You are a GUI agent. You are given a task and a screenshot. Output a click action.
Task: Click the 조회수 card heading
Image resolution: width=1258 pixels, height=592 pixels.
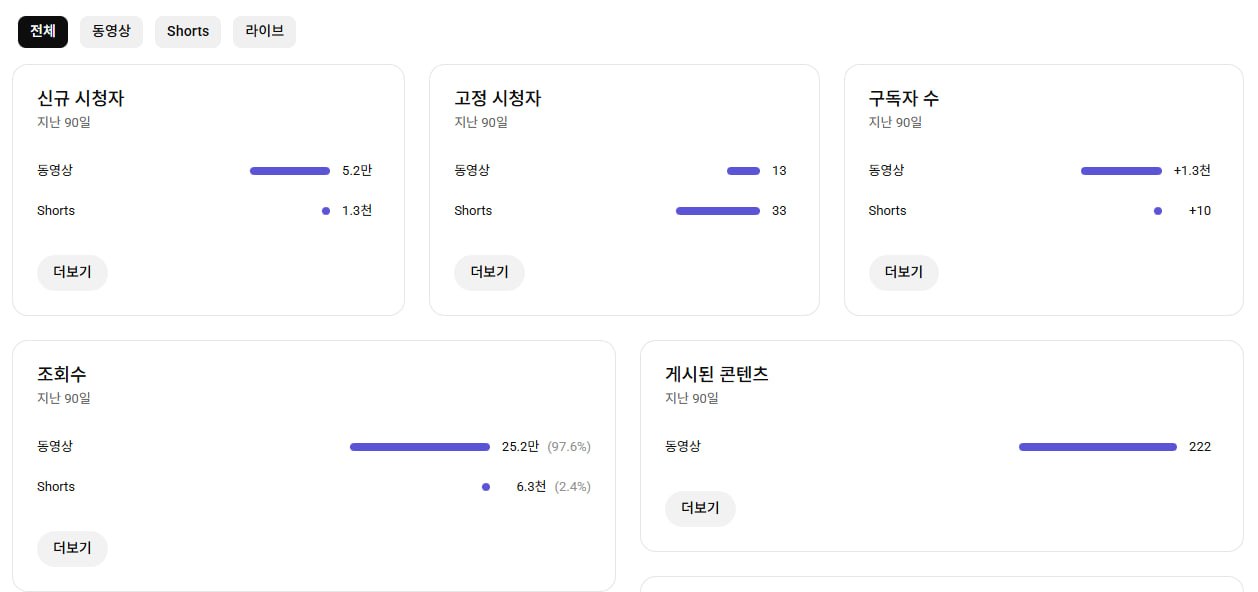(62, 374)
